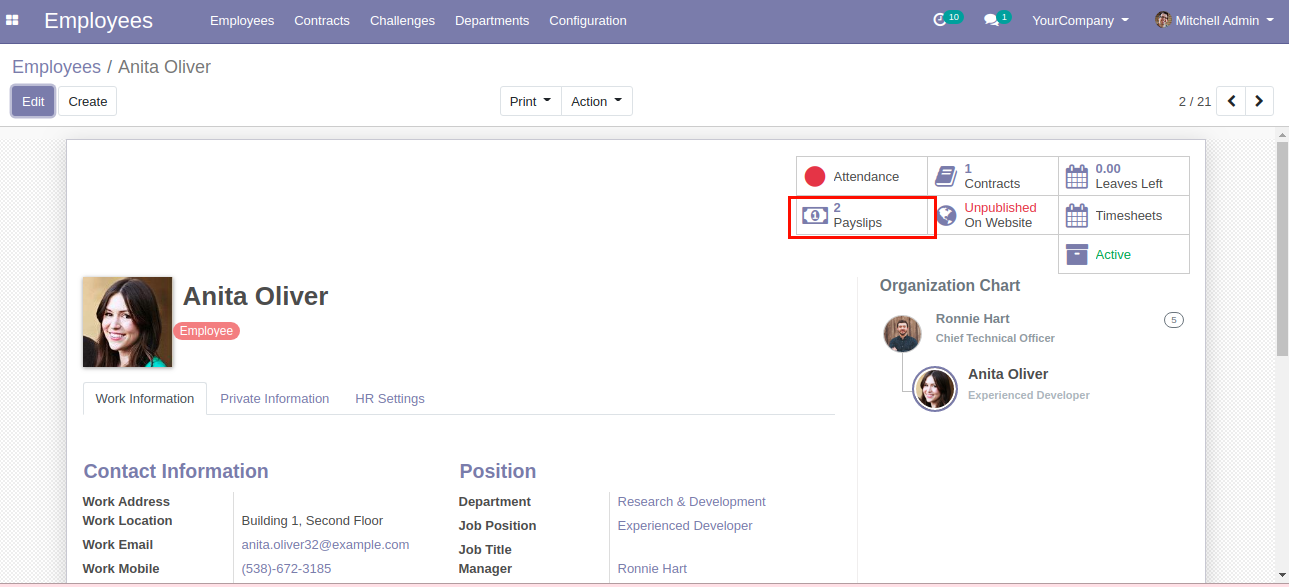
Task: Click the website globe icon
Action: [946, 215]
